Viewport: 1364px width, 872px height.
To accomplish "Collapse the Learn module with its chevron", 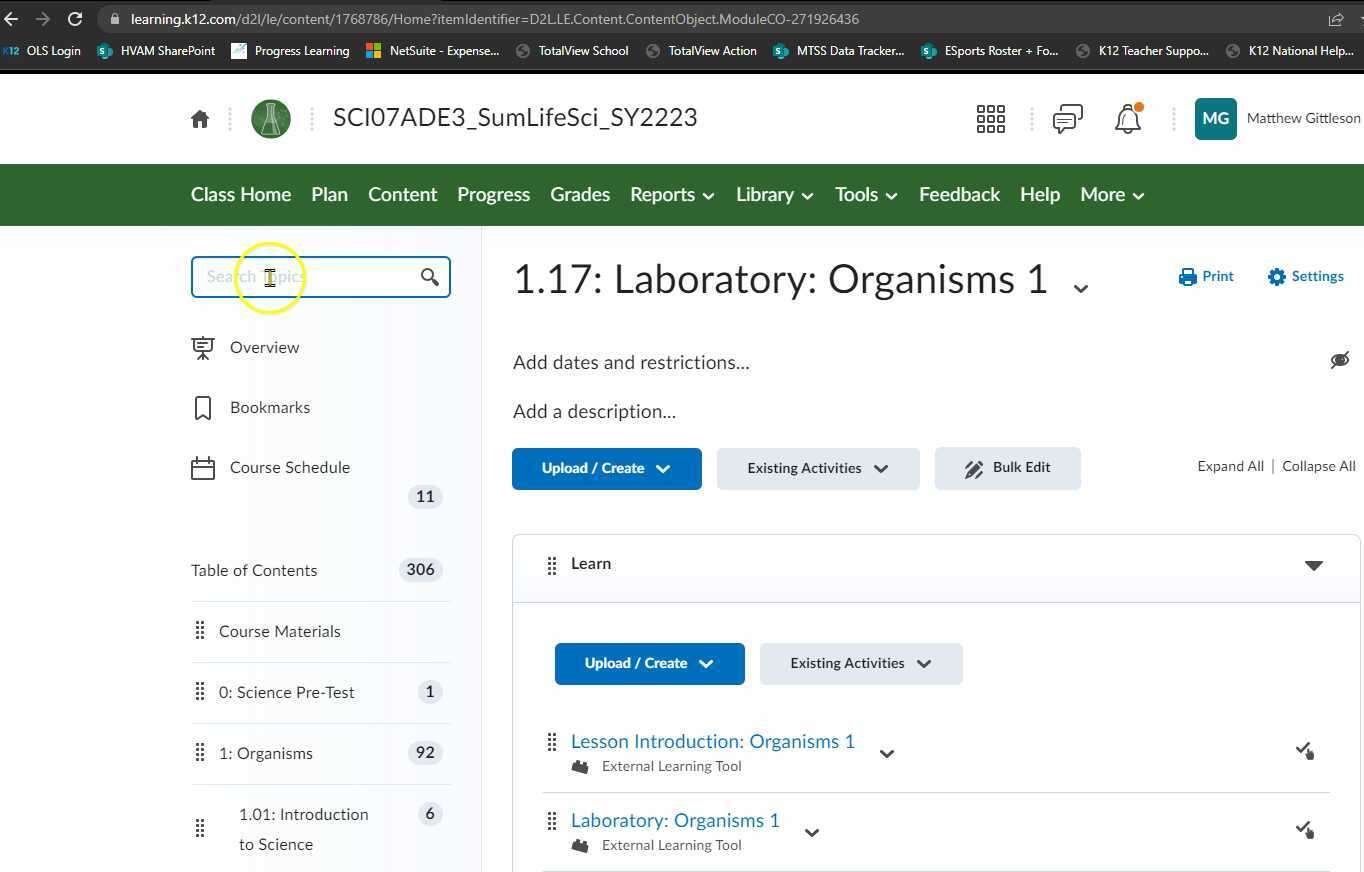I will 1314,564.
